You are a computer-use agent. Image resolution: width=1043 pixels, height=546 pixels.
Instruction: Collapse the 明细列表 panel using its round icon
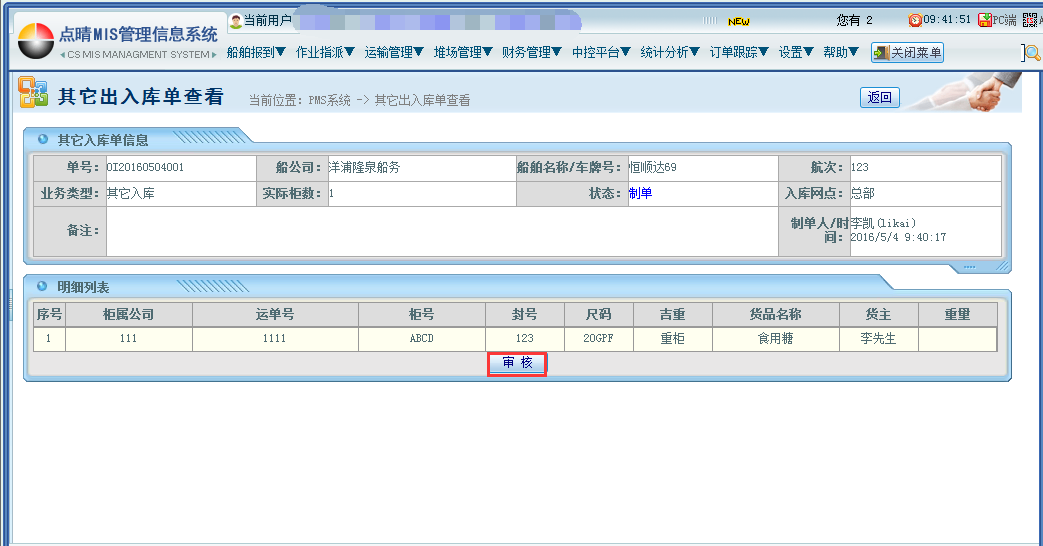(43, 286)
